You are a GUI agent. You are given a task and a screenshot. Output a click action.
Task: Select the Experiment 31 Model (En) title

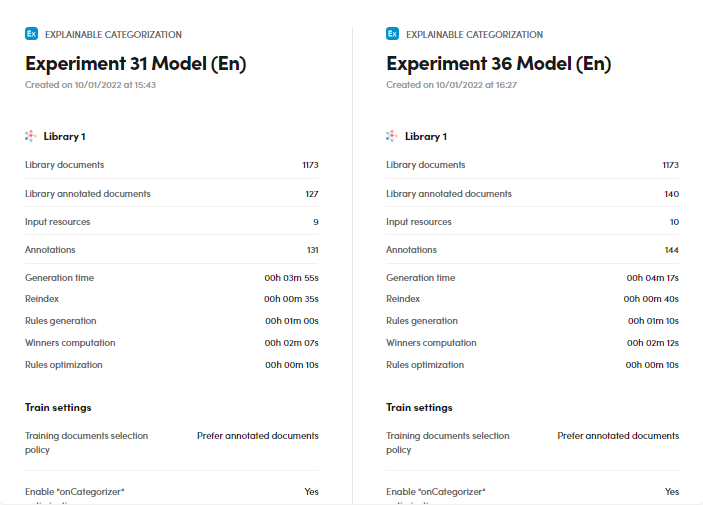pos(135,64)
